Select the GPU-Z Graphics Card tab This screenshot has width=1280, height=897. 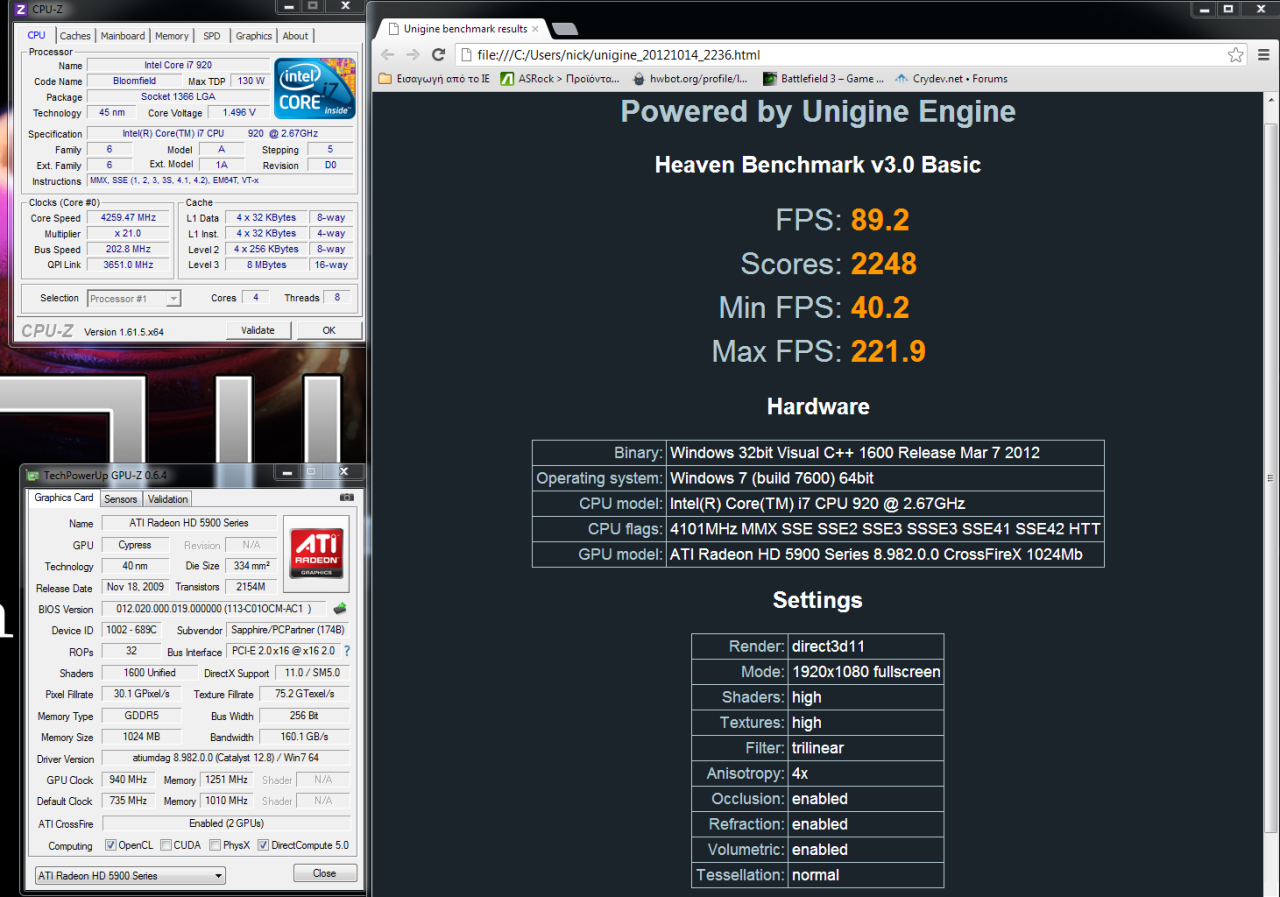tap(64, 498)
